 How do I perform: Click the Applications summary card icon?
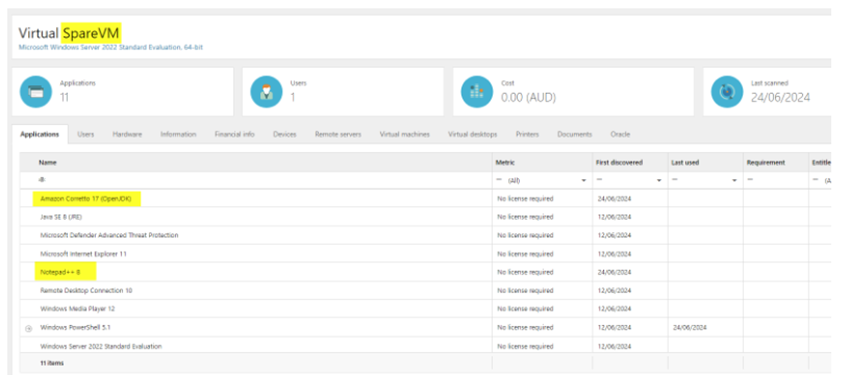pyautogui.click(x=36, y=92)
